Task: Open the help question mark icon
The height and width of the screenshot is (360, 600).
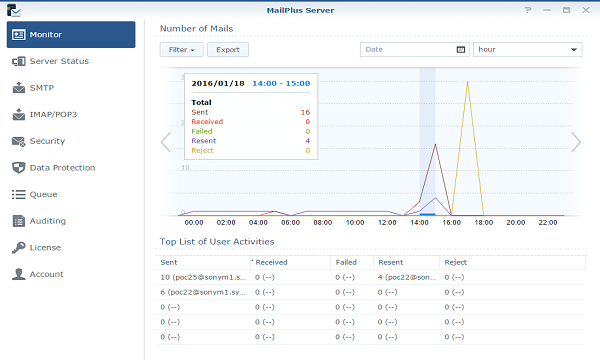Action: (528, 10)
